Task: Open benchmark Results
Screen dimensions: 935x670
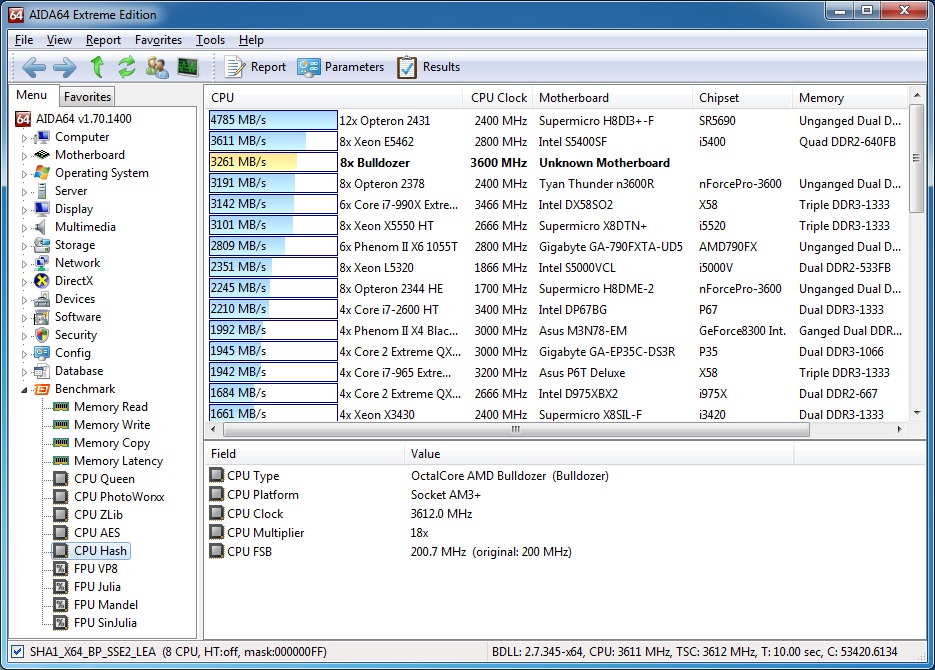Action: [x=428, y=67]
